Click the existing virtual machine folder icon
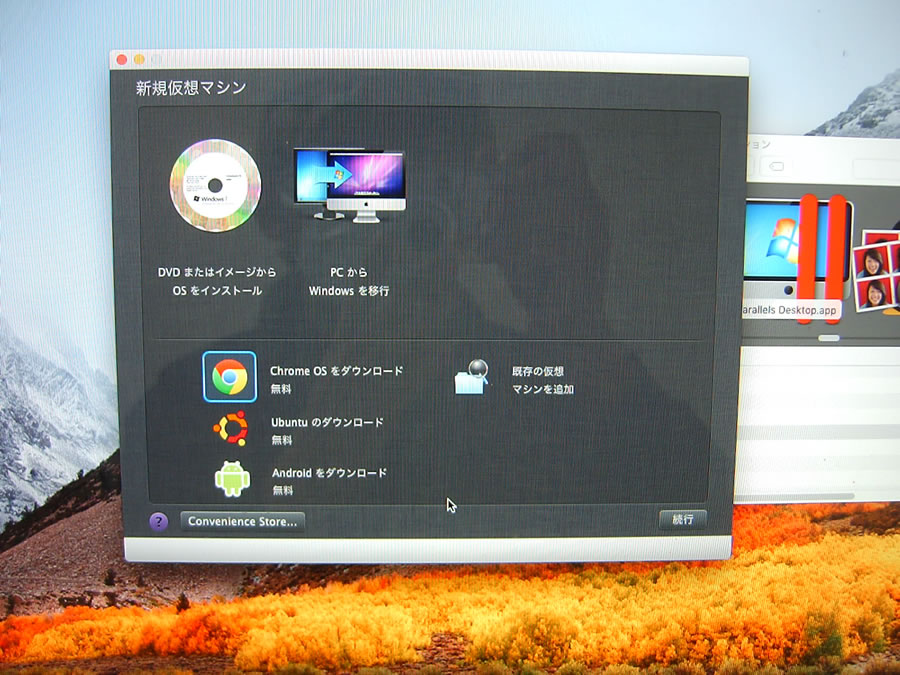This screenshot has height=675, width=900. [x=471, y=377]
